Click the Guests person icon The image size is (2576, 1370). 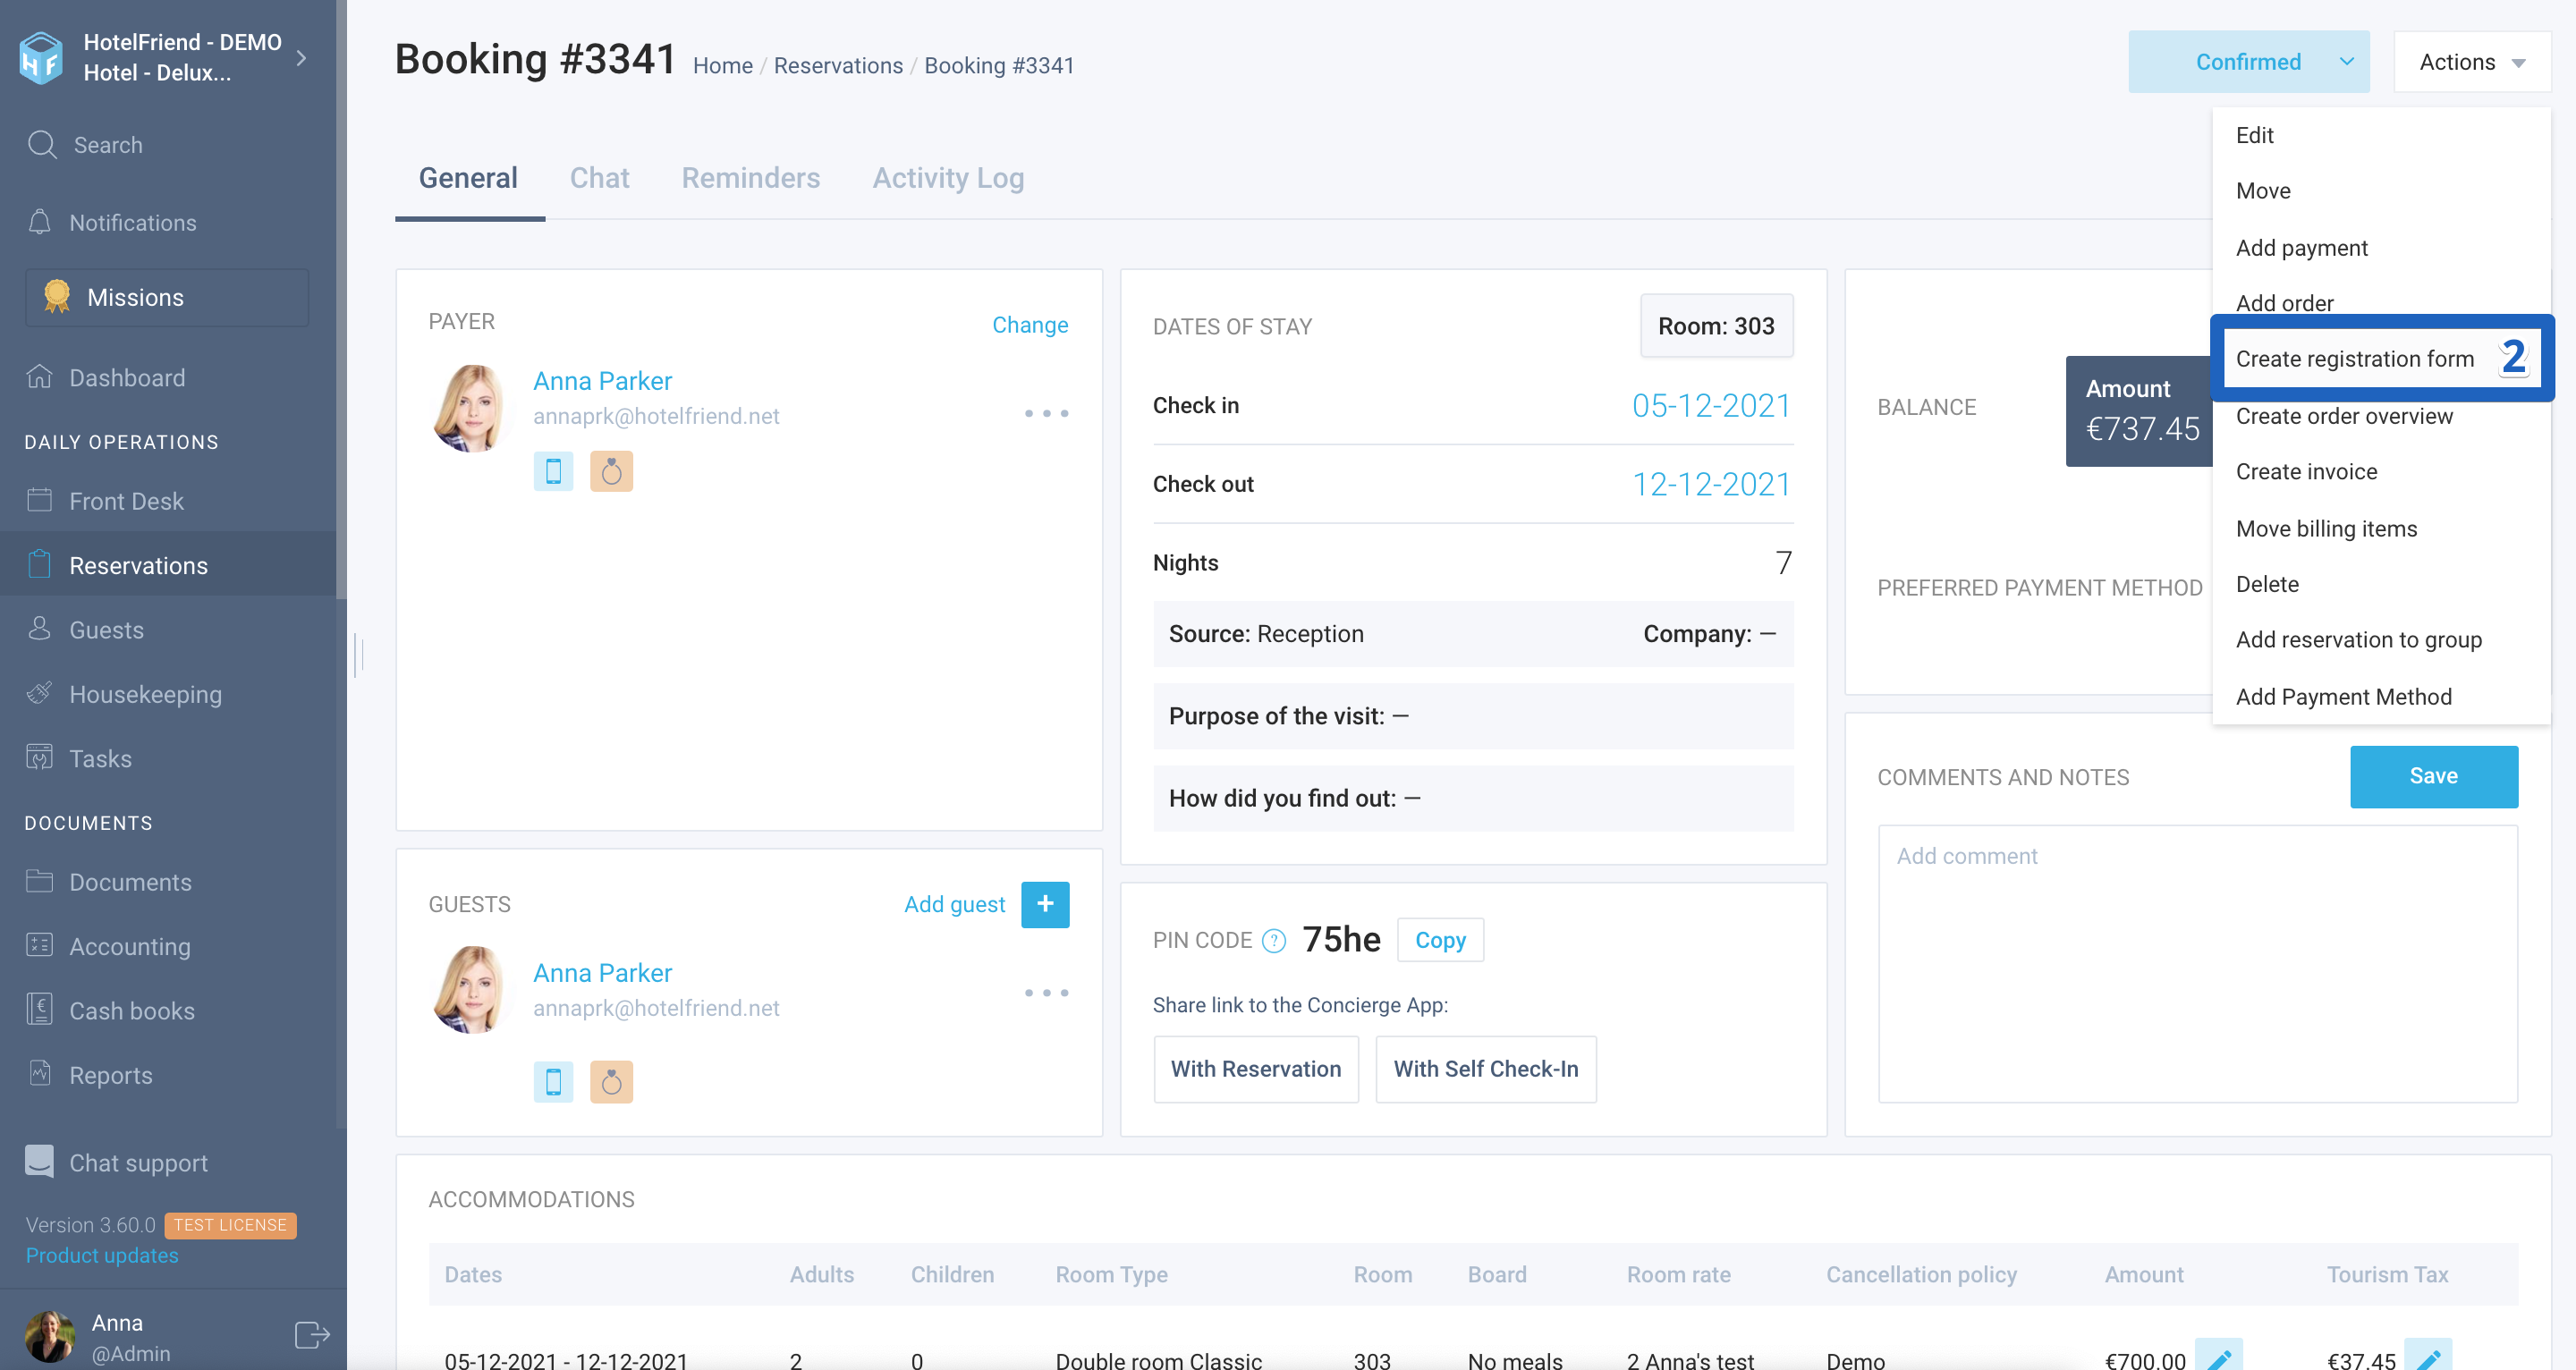coord(39,628)
